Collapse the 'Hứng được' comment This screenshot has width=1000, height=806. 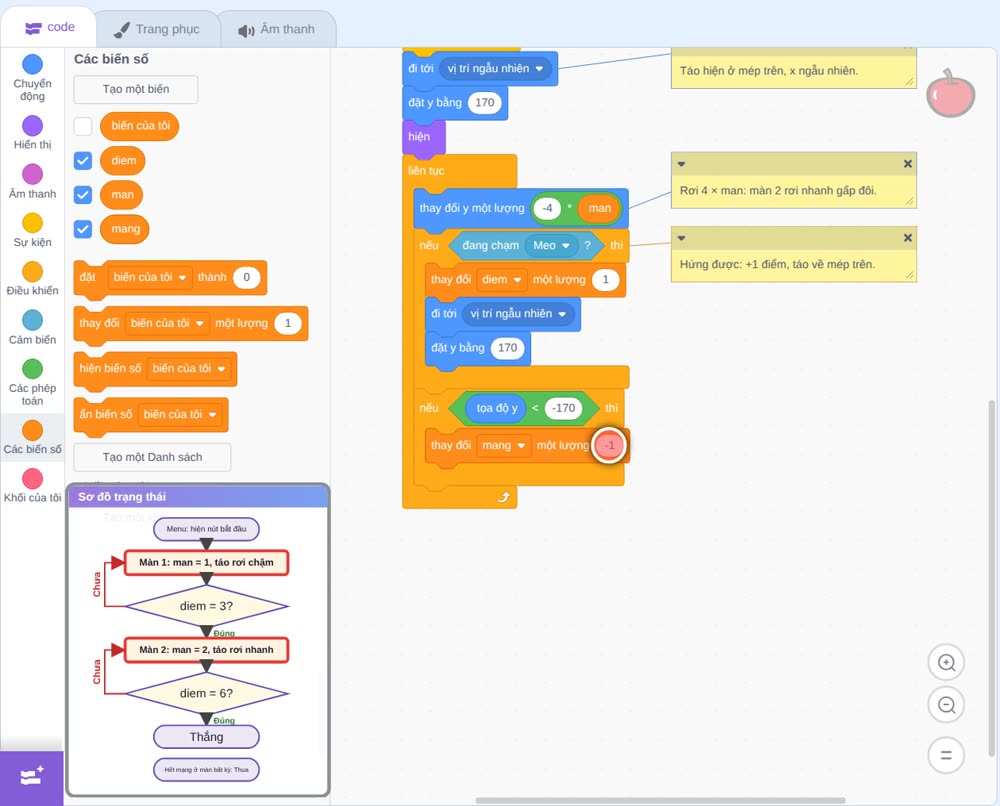[x=681, y=238]
